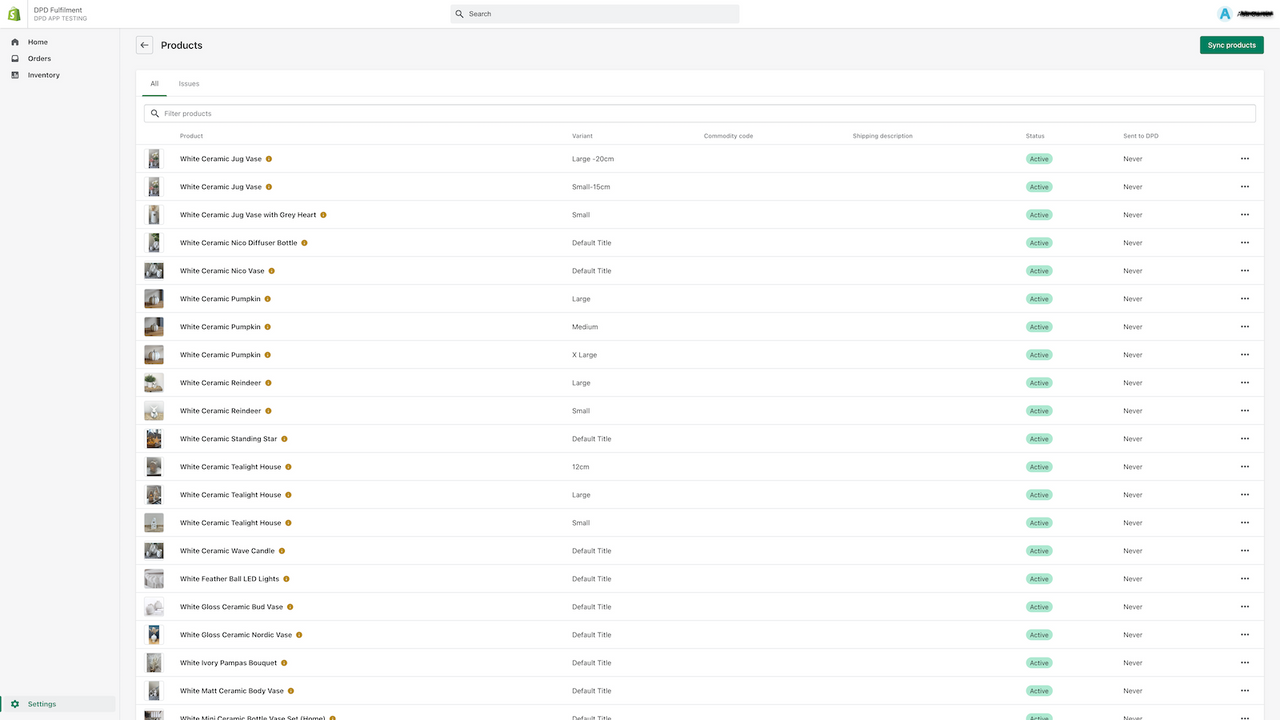
Task: Select the All products tab
Action: [154, 84]
